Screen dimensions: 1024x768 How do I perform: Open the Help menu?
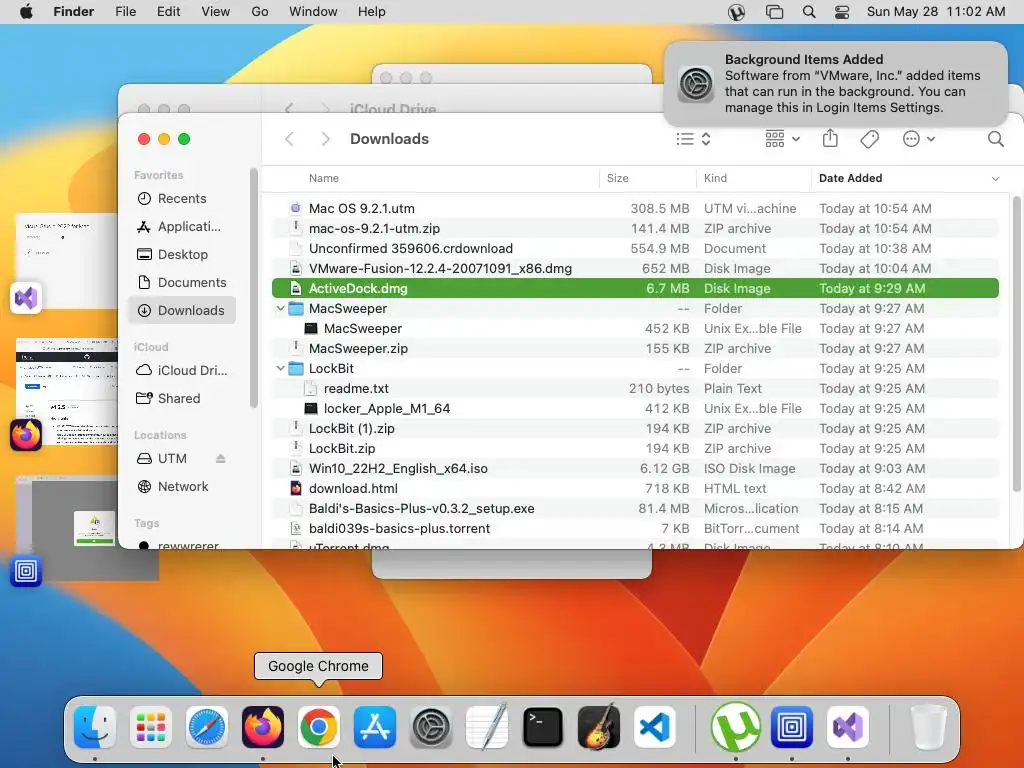[x=372, y=12]
